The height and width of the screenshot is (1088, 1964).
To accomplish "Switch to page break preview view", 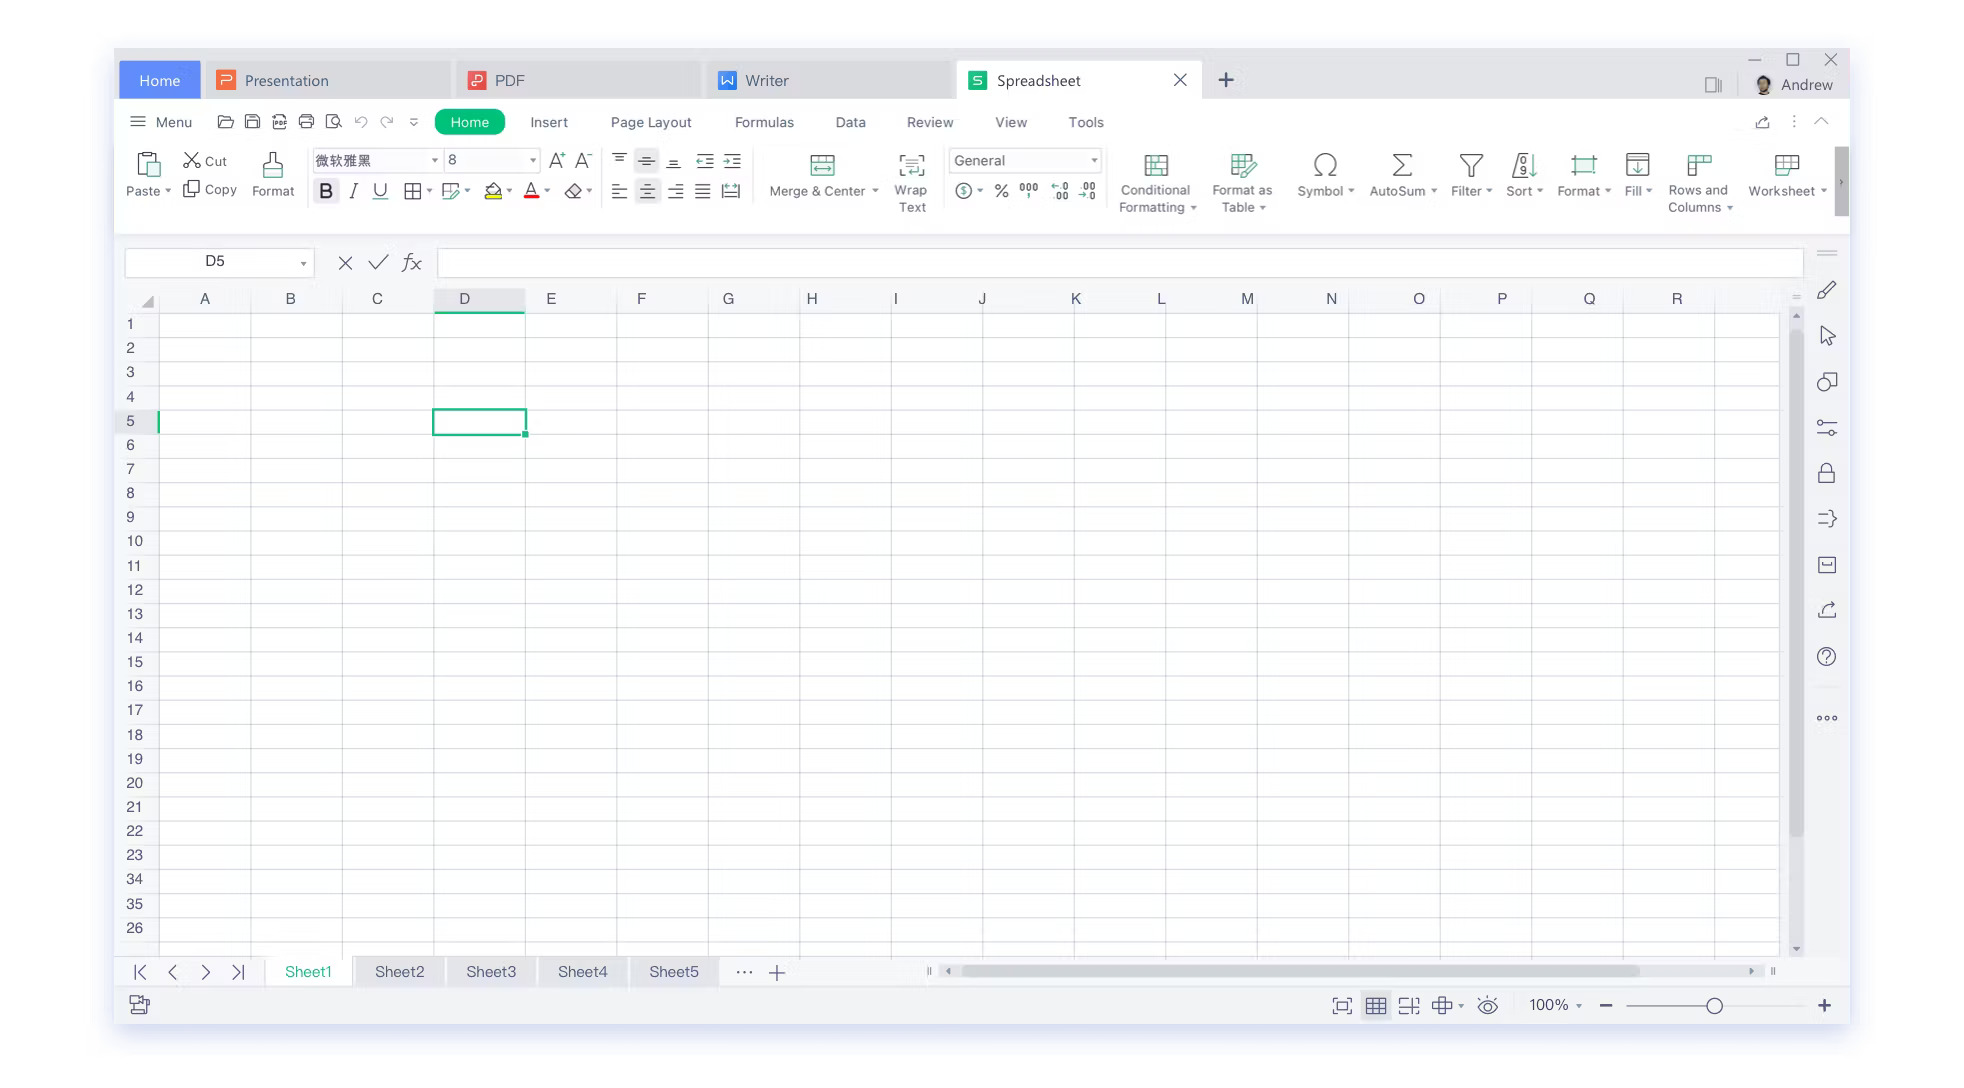I will point(1408,1006).
